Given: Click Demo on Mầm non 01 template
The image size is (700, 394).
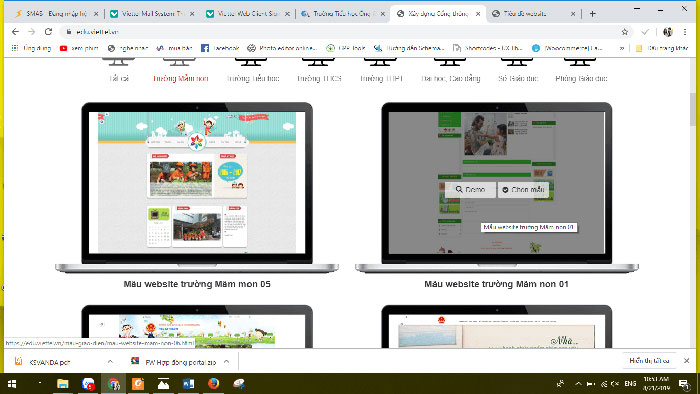Looking at the screenshot, I should (x=470, y=190).
